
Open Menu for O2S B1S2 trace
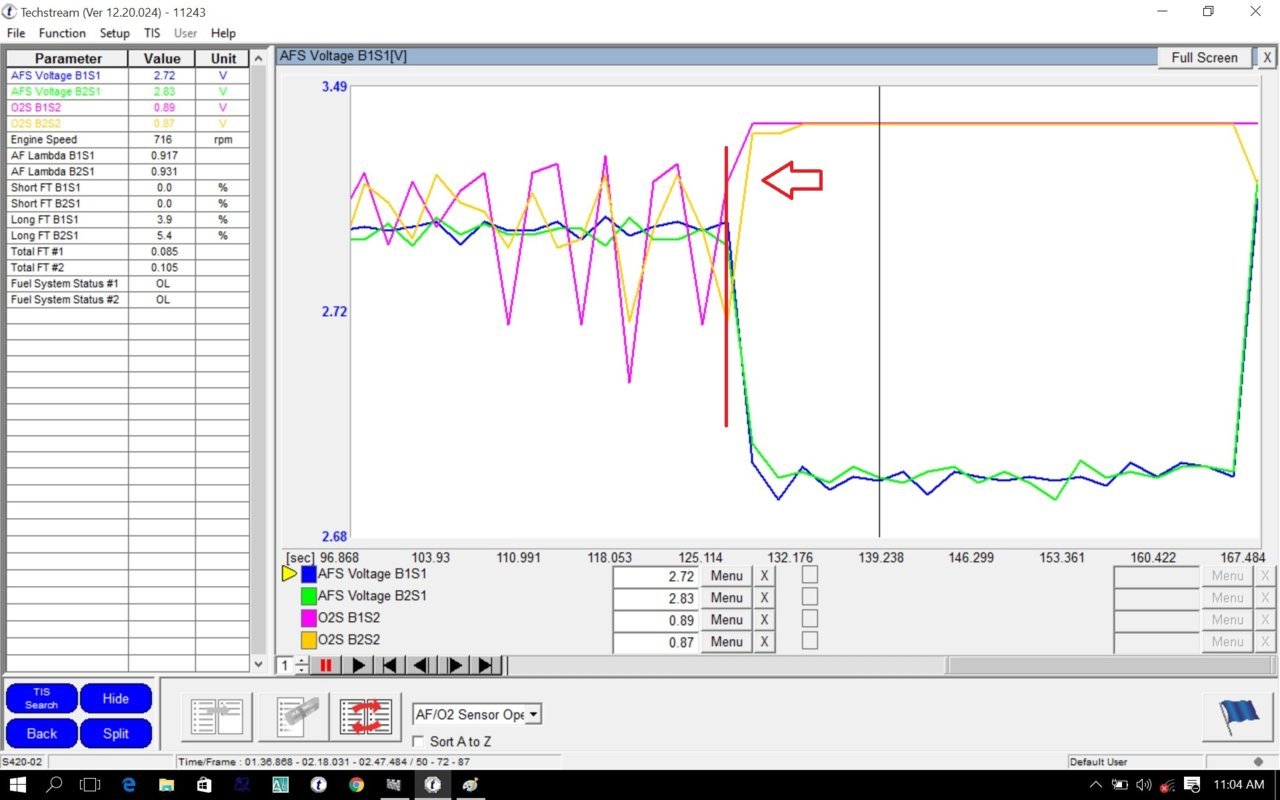pos(726,620)
